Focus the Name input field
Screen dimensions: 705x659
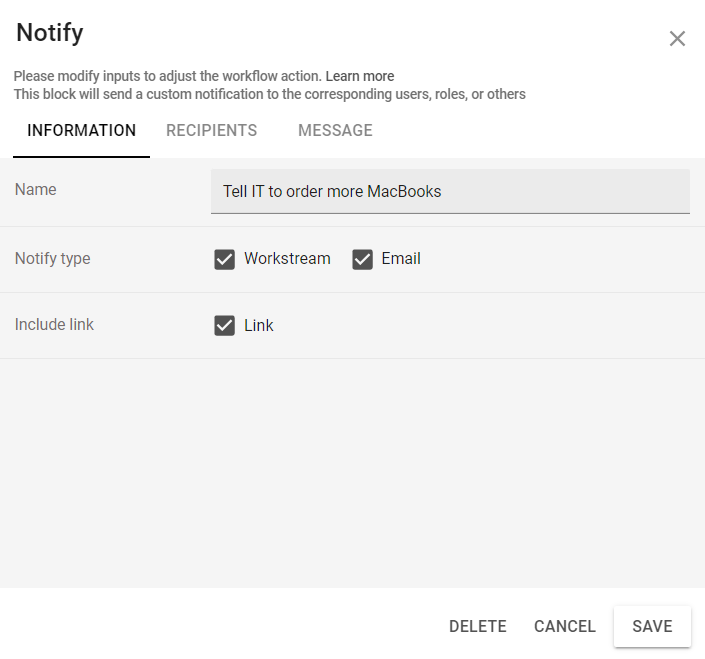click(x=450, y=191)
